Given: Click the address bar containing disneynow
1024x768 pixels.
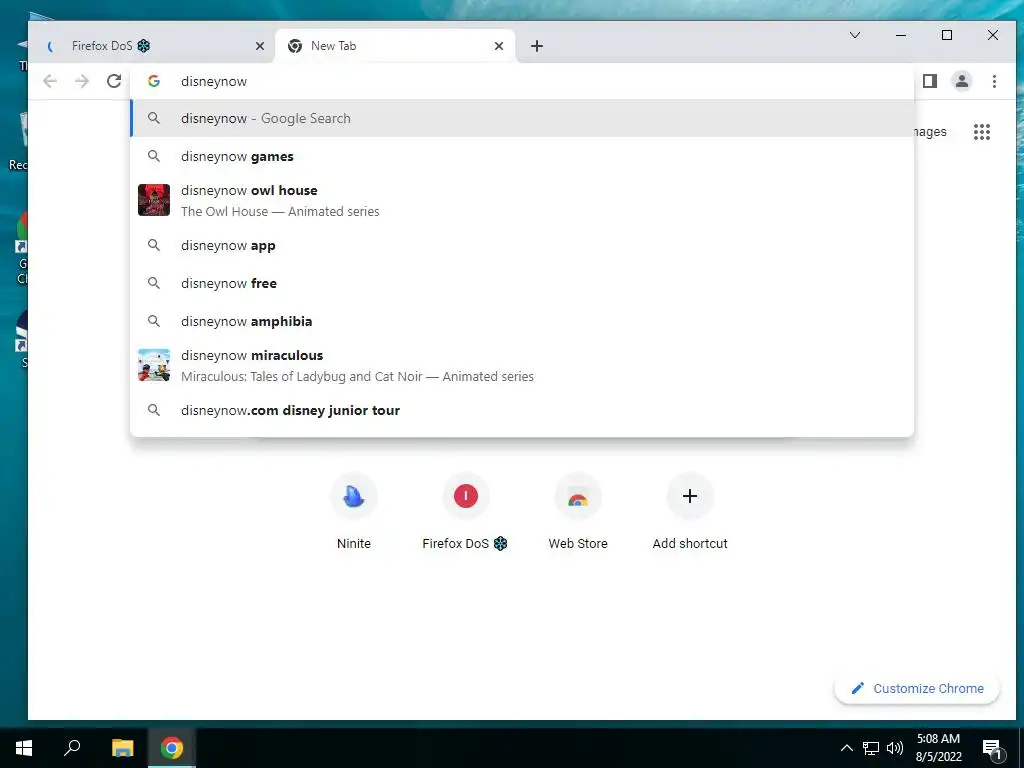Looking at the screenshot, I should [x=522, y=81].
